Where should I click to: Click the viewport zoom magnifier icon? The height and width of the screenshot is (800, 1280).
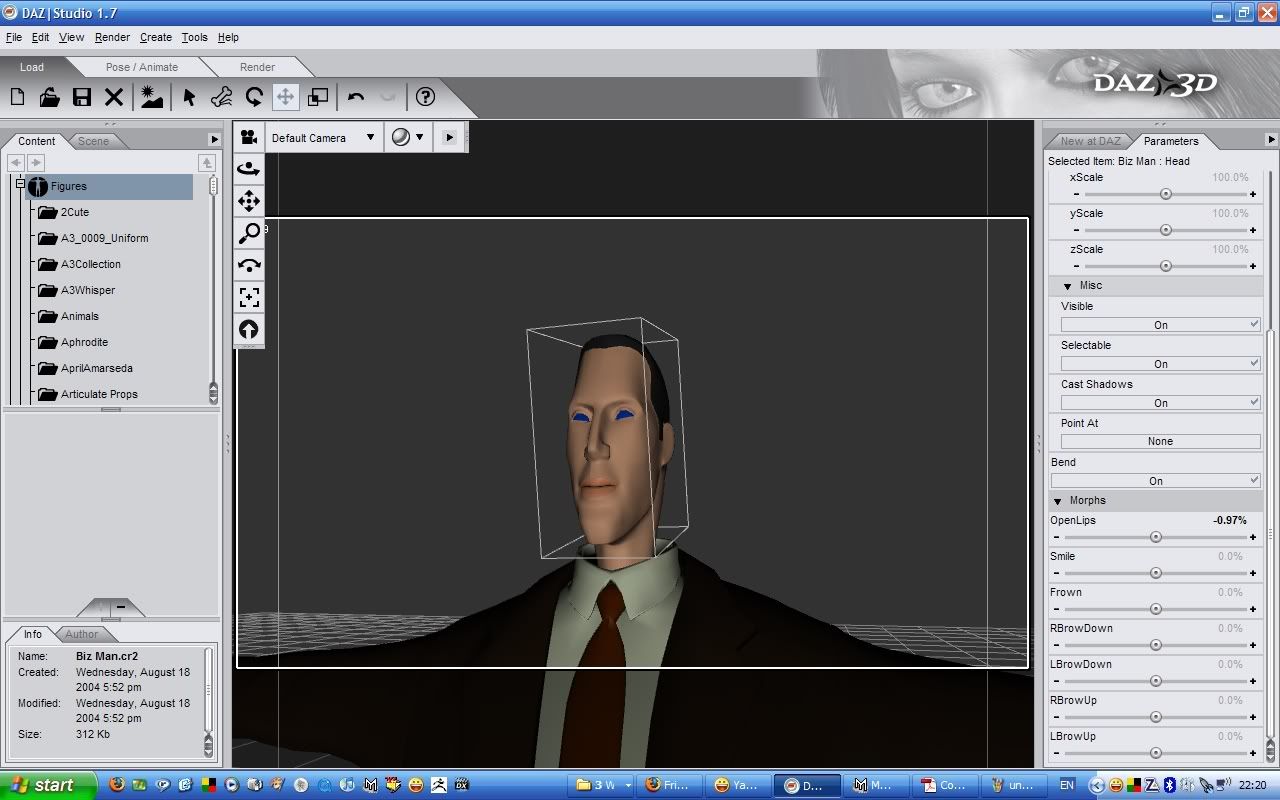[x=249, y=233]
